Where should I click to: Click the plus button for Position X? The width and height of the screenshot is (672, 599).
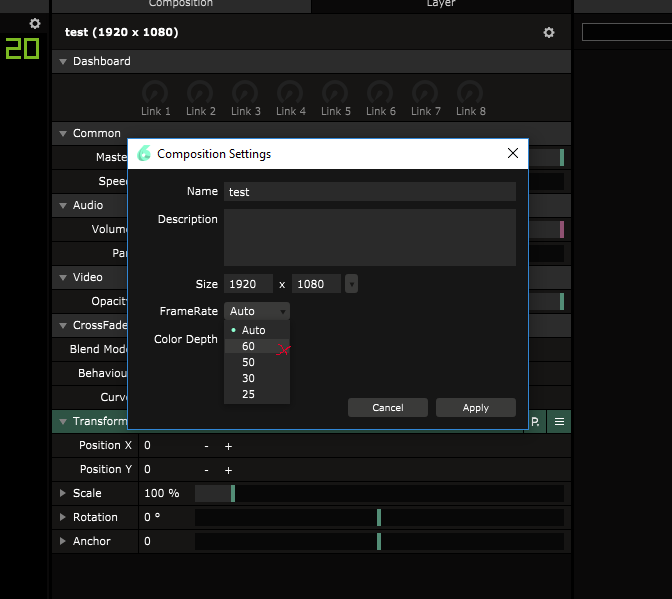[228, 445]
